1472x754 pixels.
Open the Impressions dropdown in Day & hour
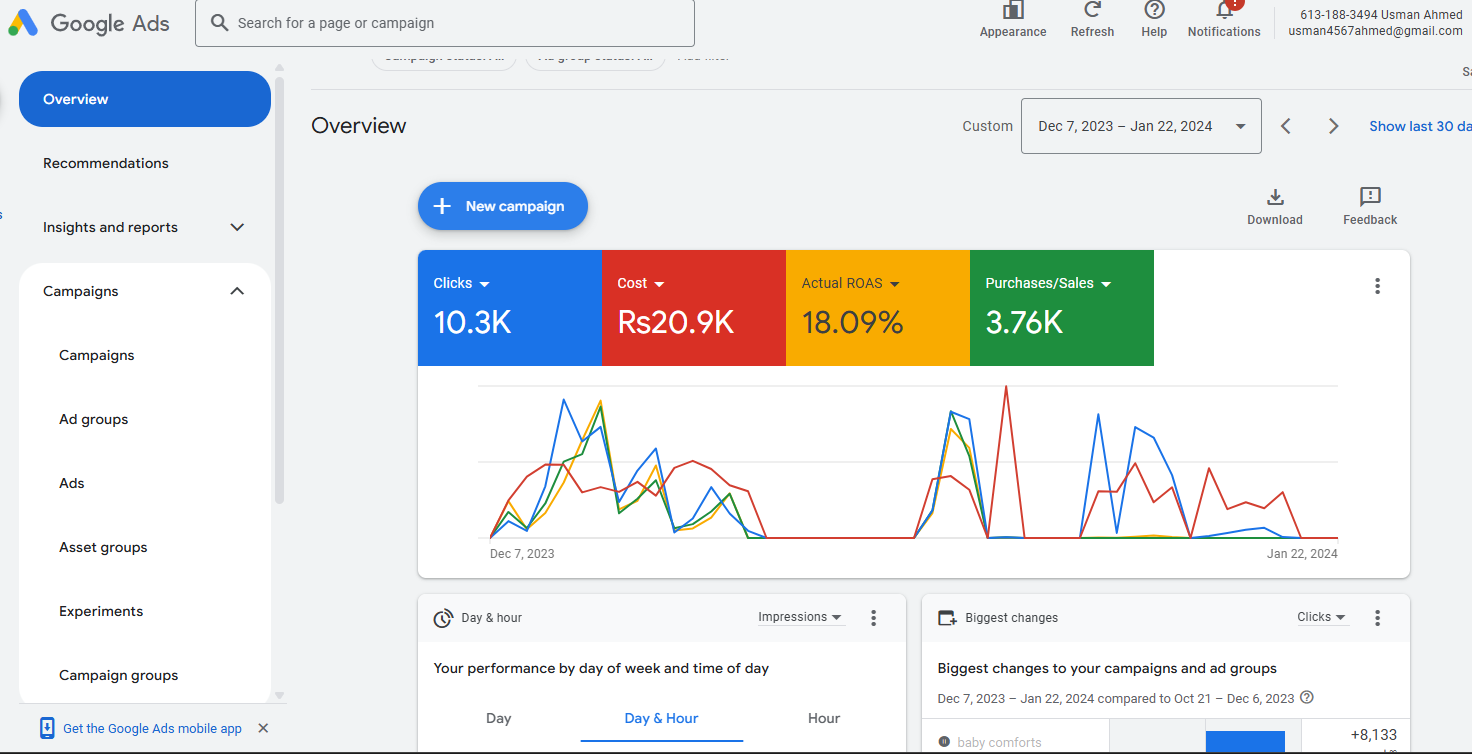pyautogui.click(x=800, y=617)
